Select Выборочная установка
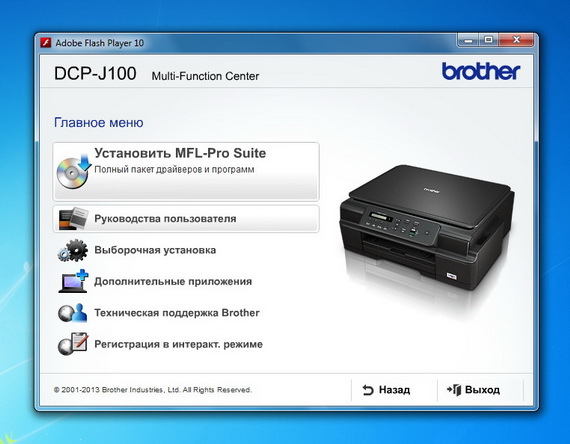570x444 pixels. (x=155, y=250)
